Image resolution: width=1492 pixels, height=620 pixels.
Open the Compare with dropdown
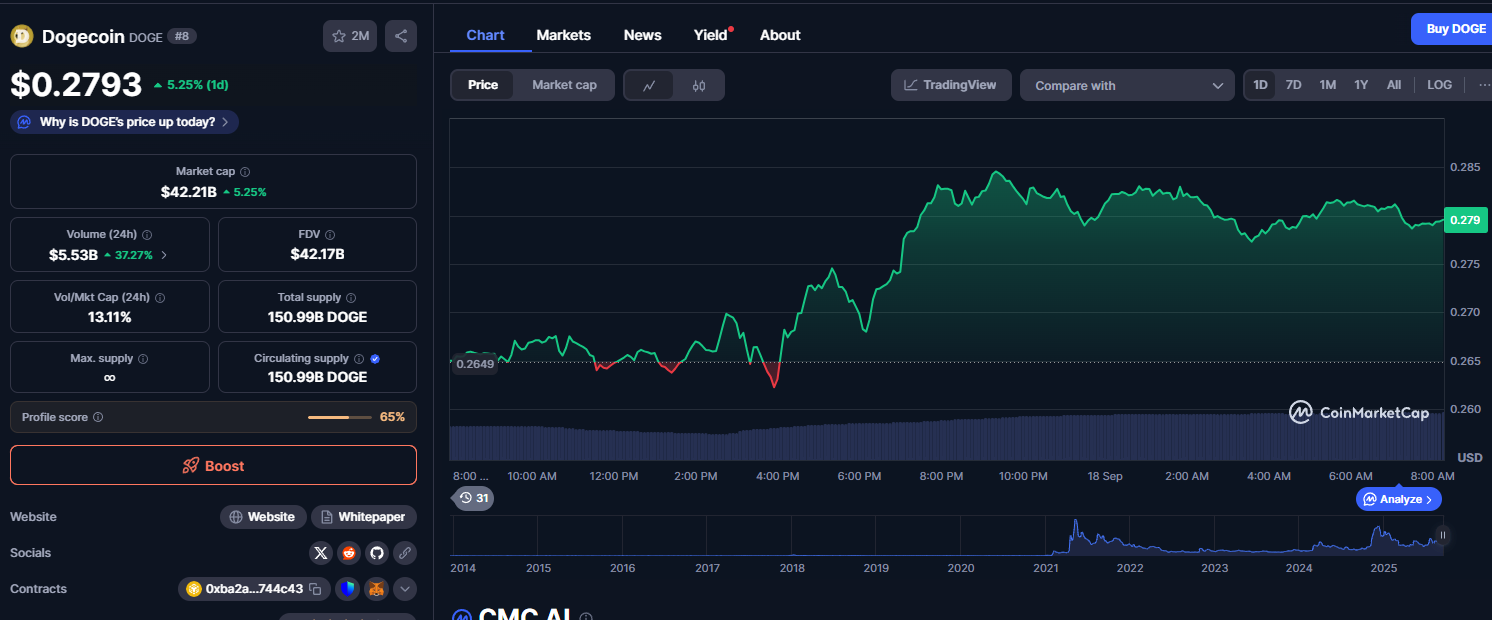click(x=1128, y=86)
